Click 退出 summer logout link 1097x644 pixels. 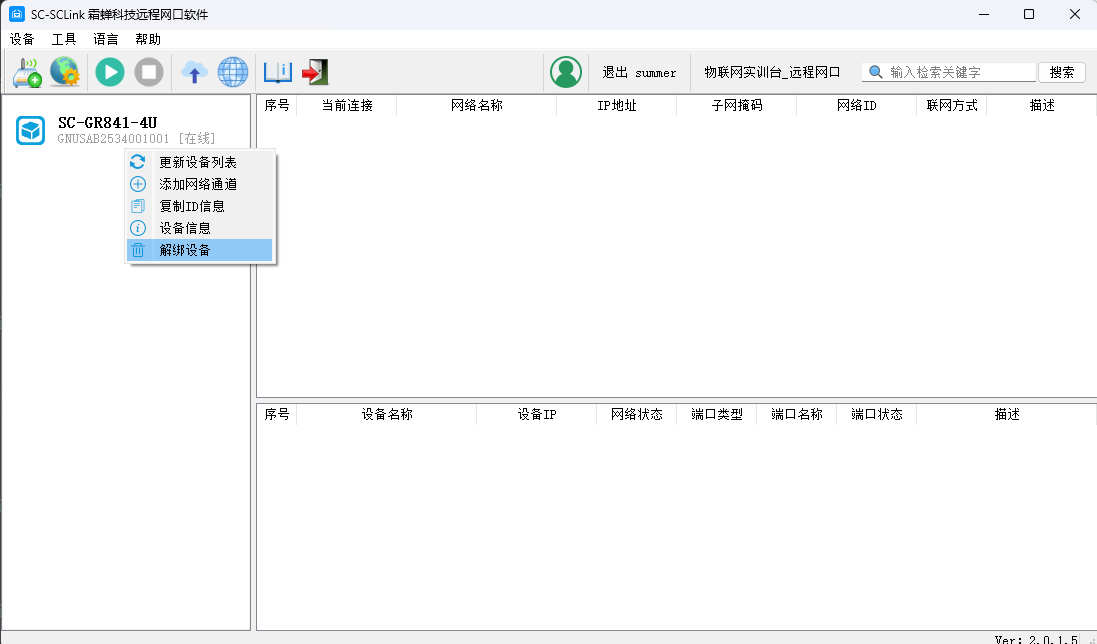639,73
